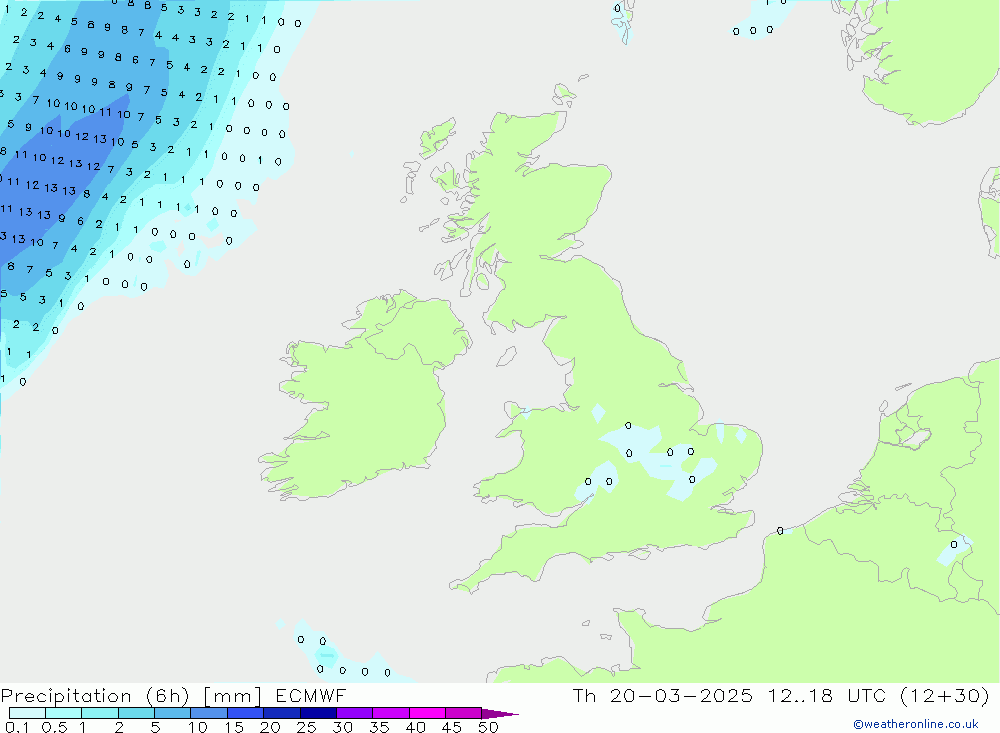Click the 'Precipitation (6h)' title text
Viewport: 1000px width, 733px height.
(95, 696)
